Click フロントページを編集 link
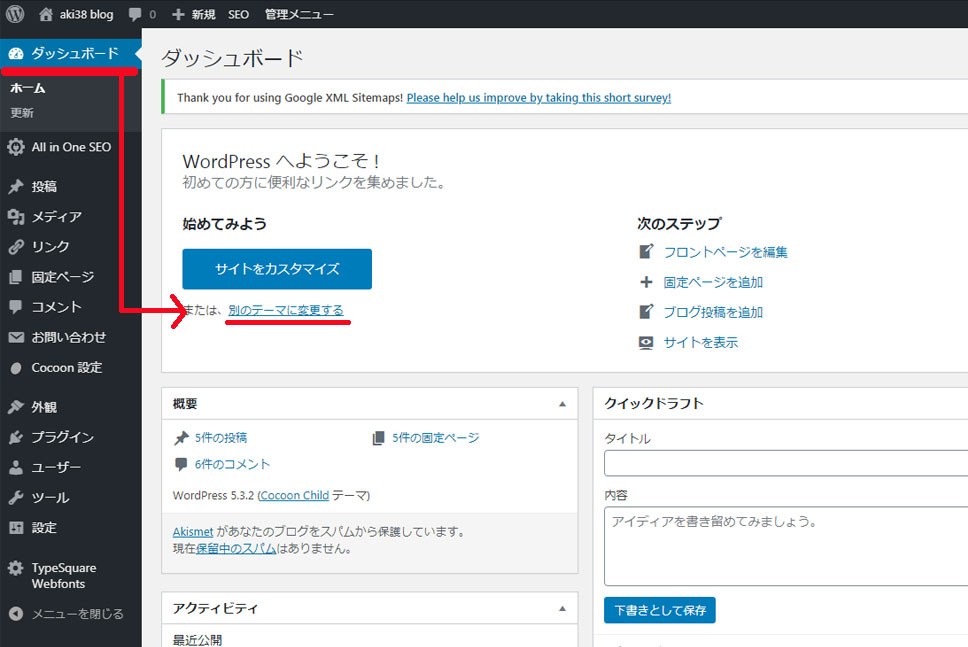Image resolution: width=968 pixels, height=647 pixels. click(x=725, y=252)
